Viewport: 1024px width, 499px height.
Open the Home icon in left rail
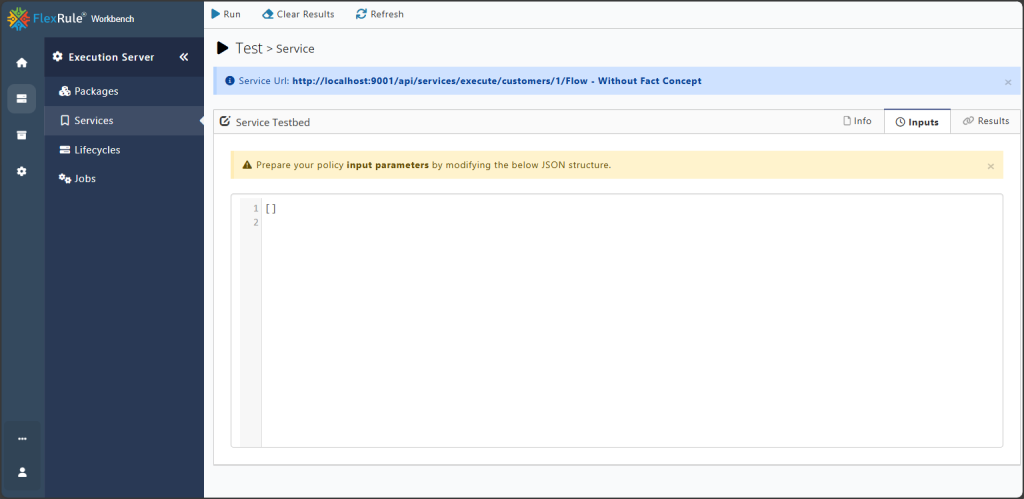point(22,63)
